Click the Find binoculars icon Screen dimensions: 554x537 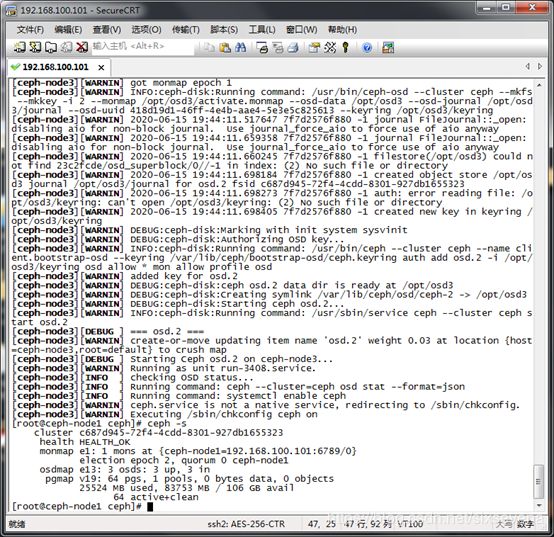coord(240,47)
